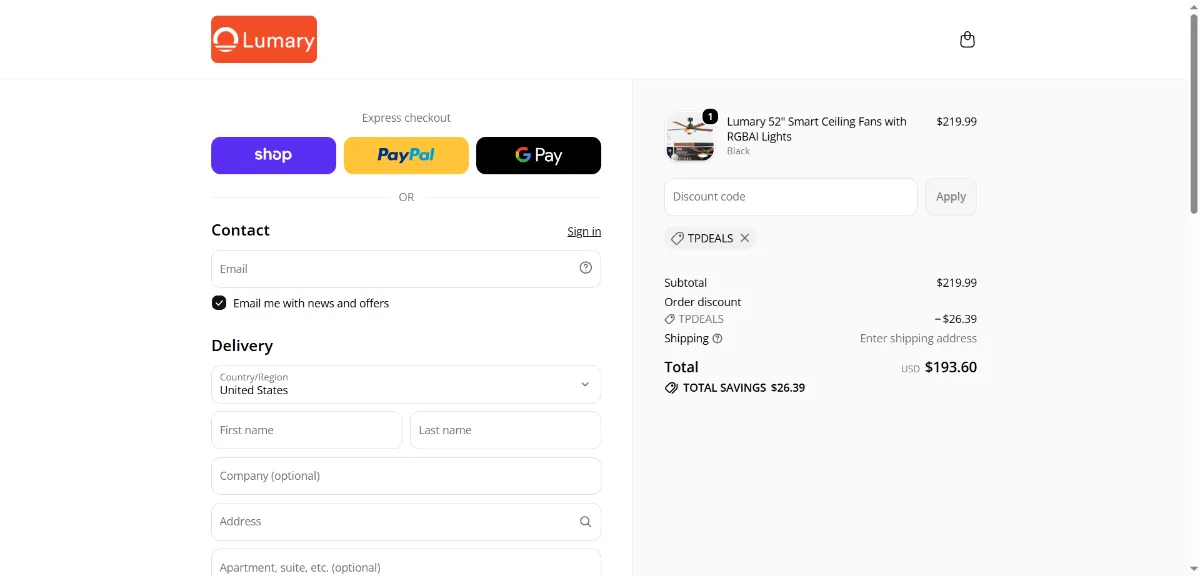Click the Total amount $193.60

tap(951, 367)
